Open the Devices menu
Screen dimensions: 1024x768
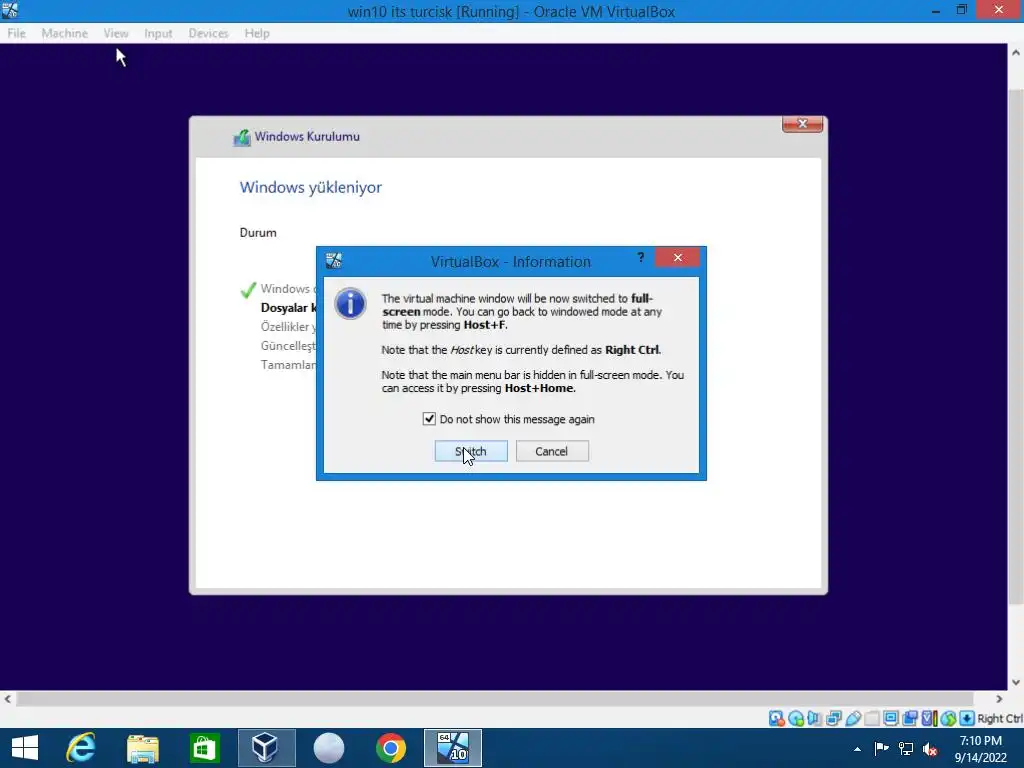pos(208,33)
